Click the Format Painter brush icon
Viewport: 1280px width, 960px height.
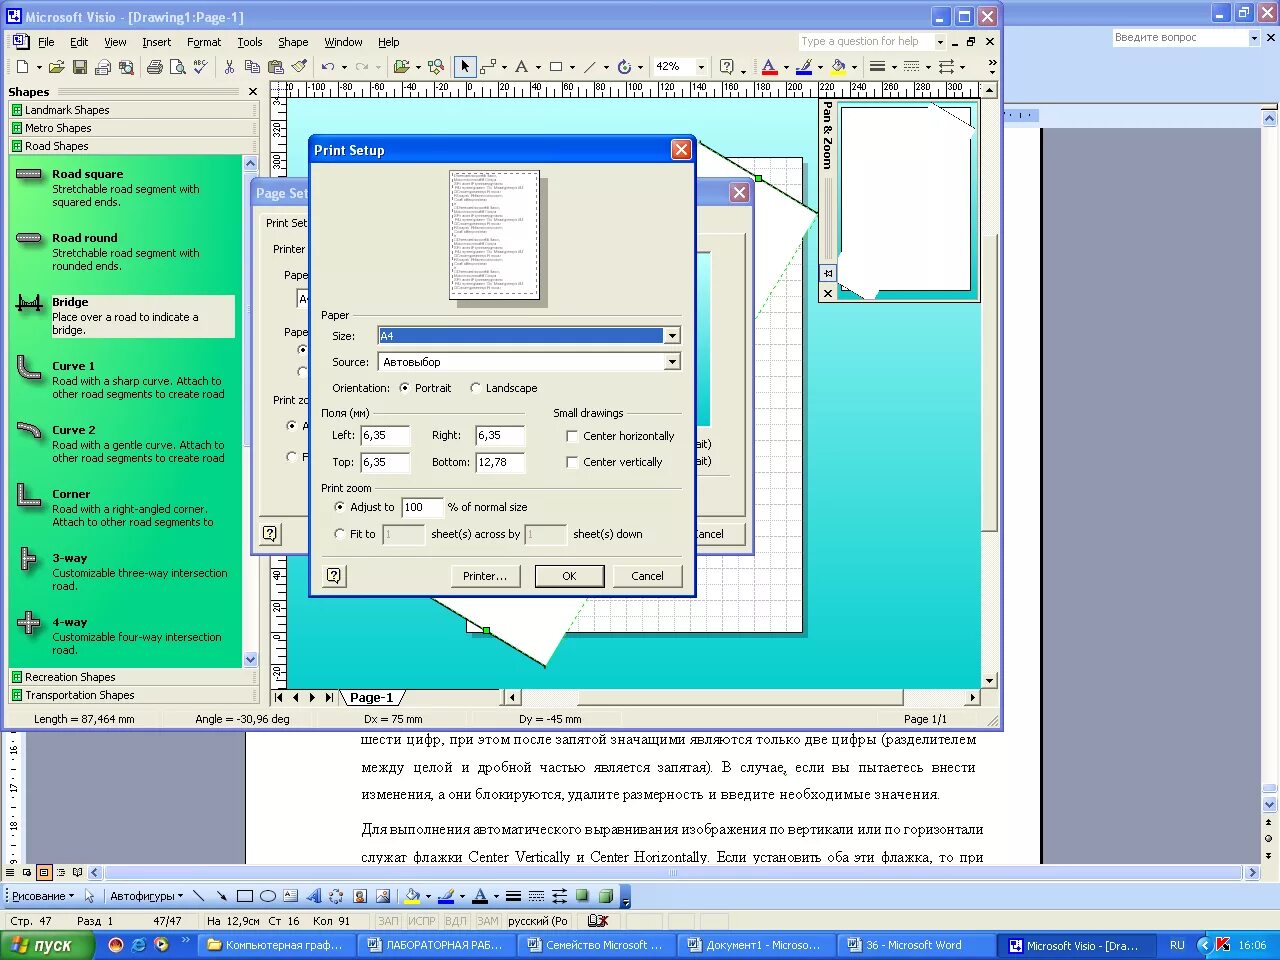(298, 67)
